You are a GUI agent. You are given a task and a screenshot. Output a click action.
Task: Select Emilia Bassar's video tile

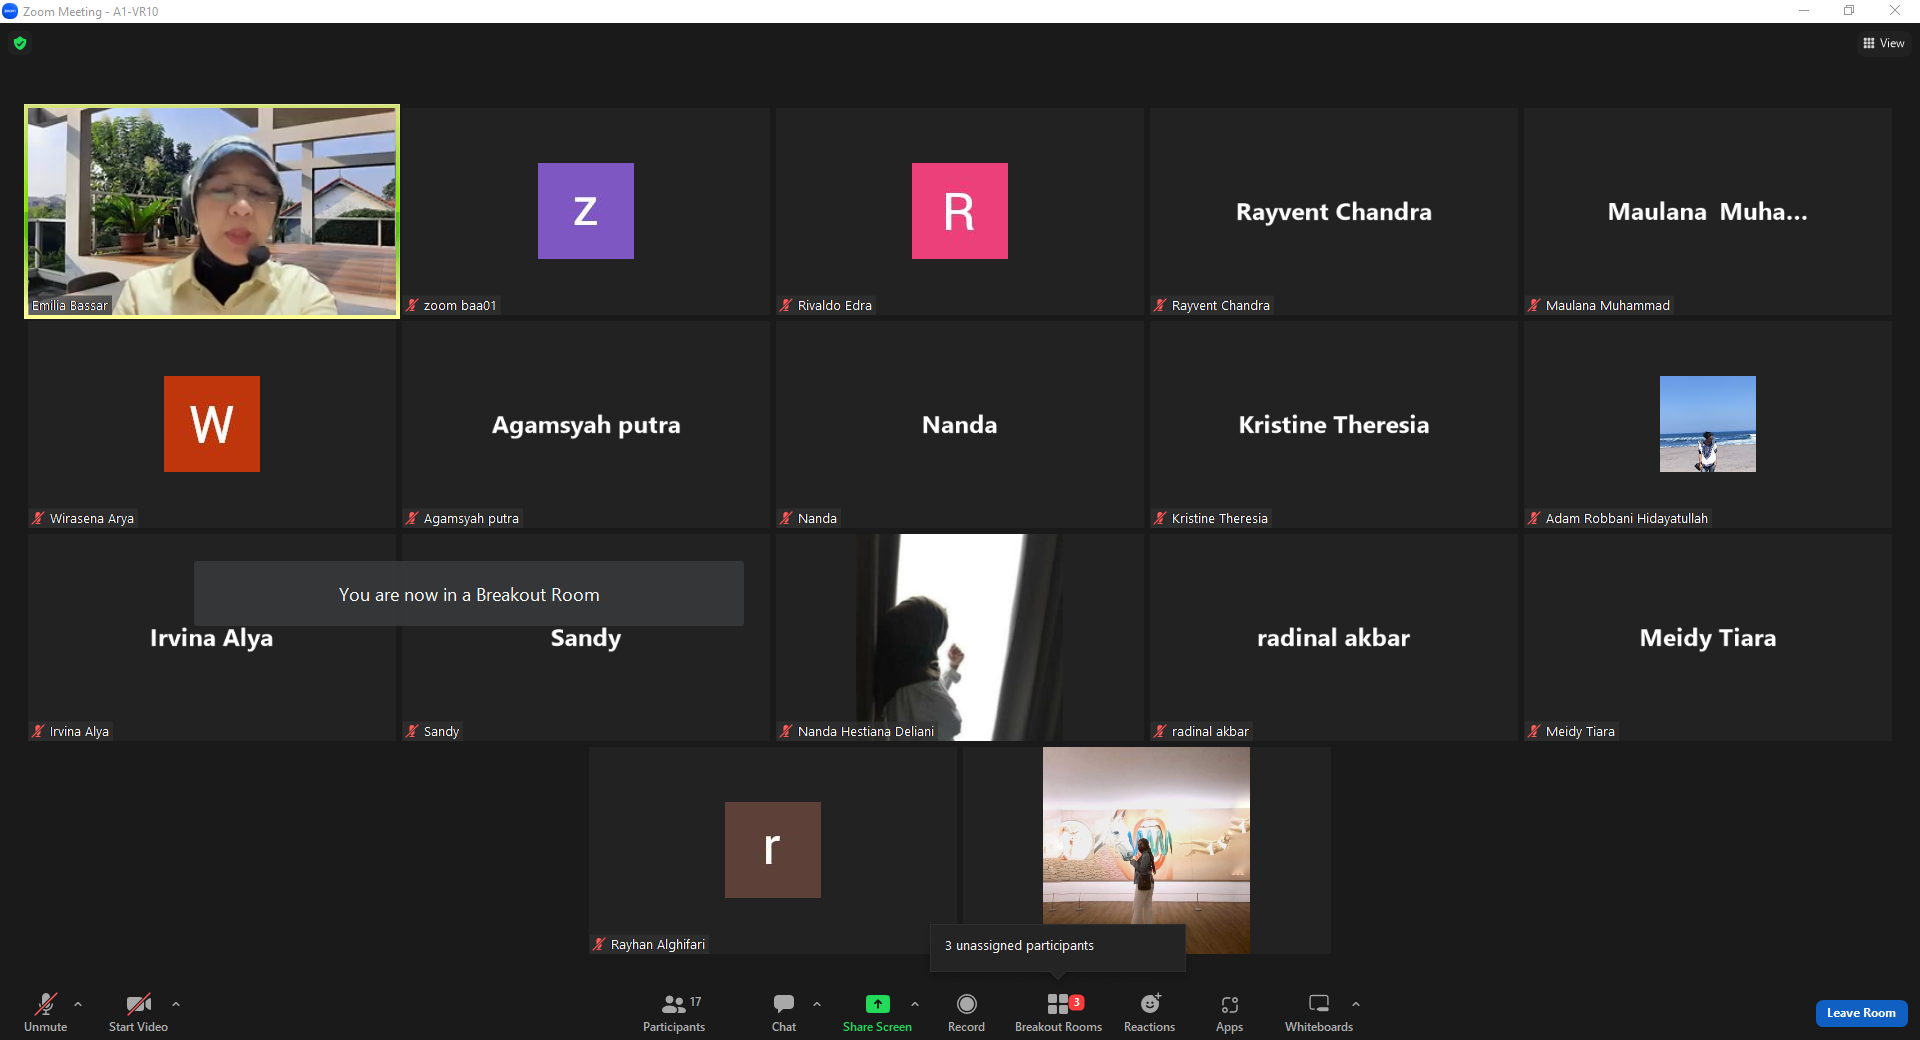click(x=212, y=212)
